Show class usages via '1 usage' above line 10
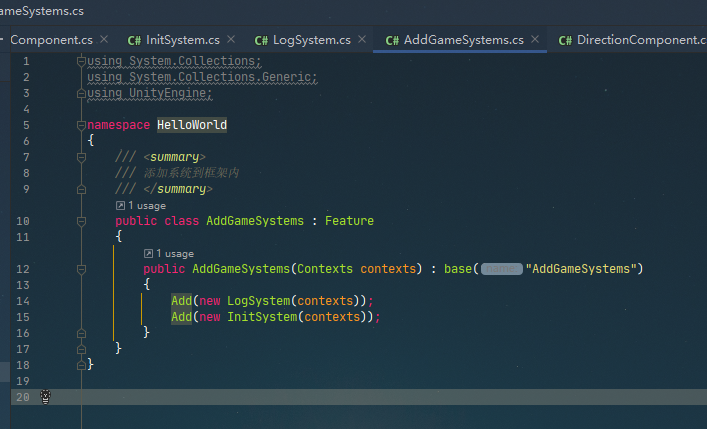707x429 pixels. point(147,206)
